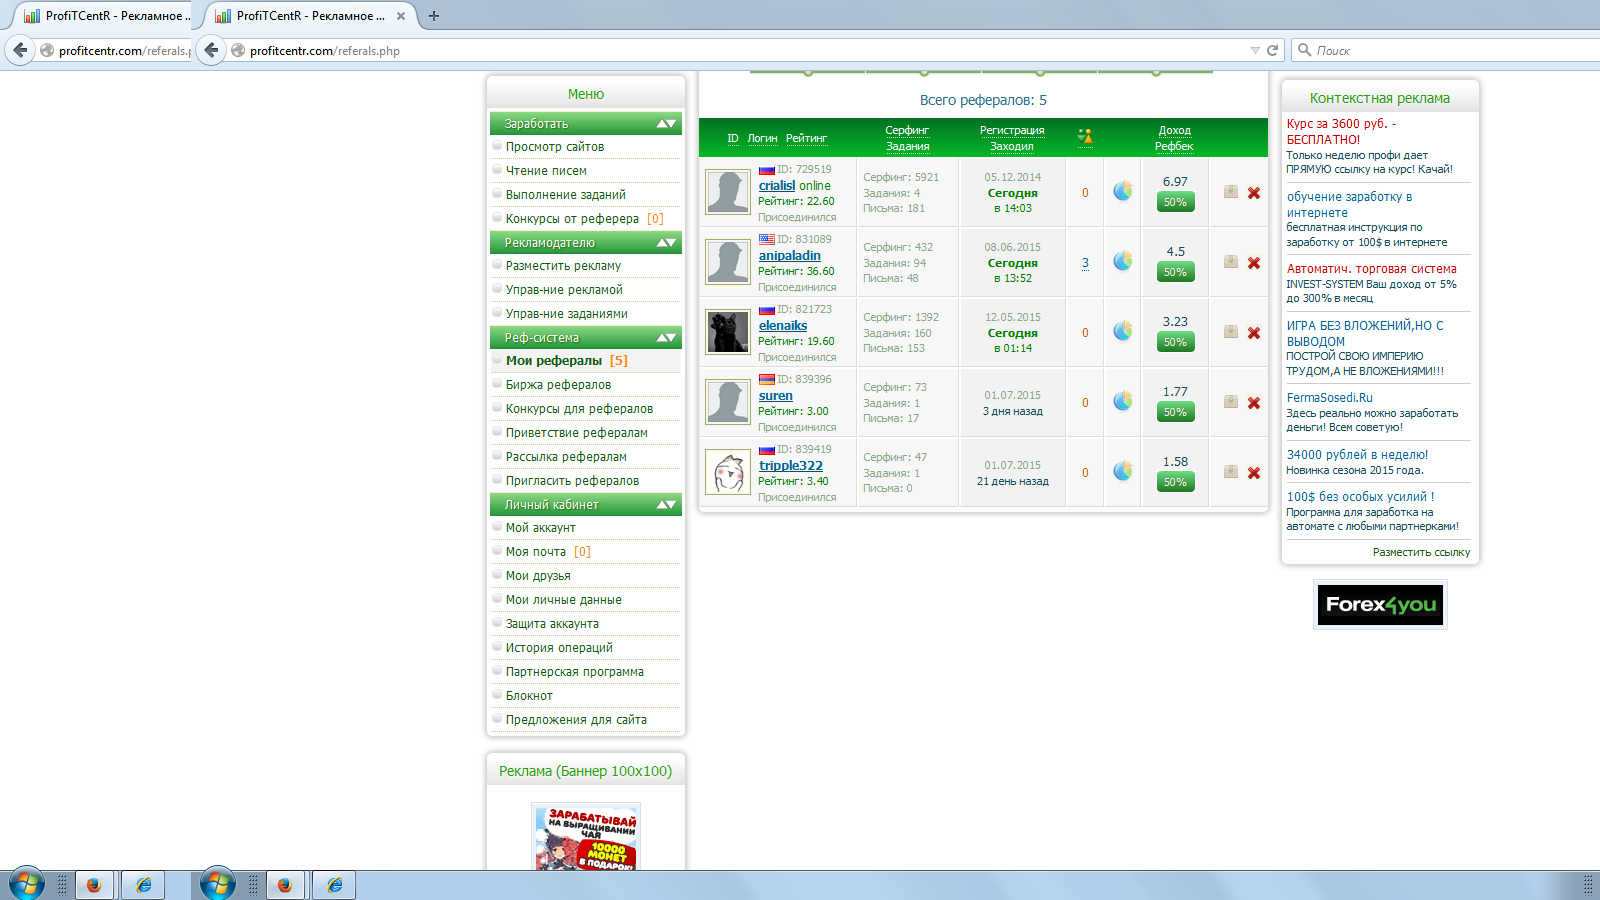Sort table by Задания header
Viewport: 1600px width, 900px height.
[908, 146]
